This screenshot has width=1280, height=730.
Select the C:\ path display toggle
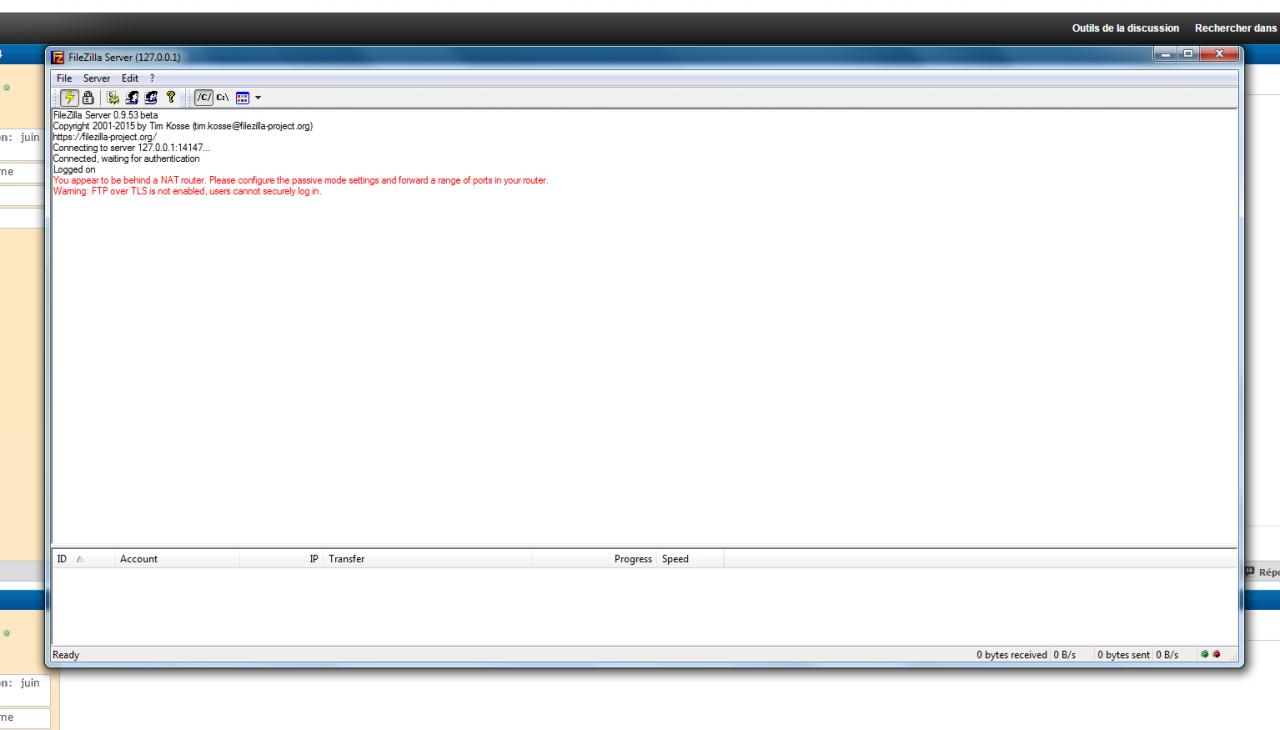tap(223, 97)
